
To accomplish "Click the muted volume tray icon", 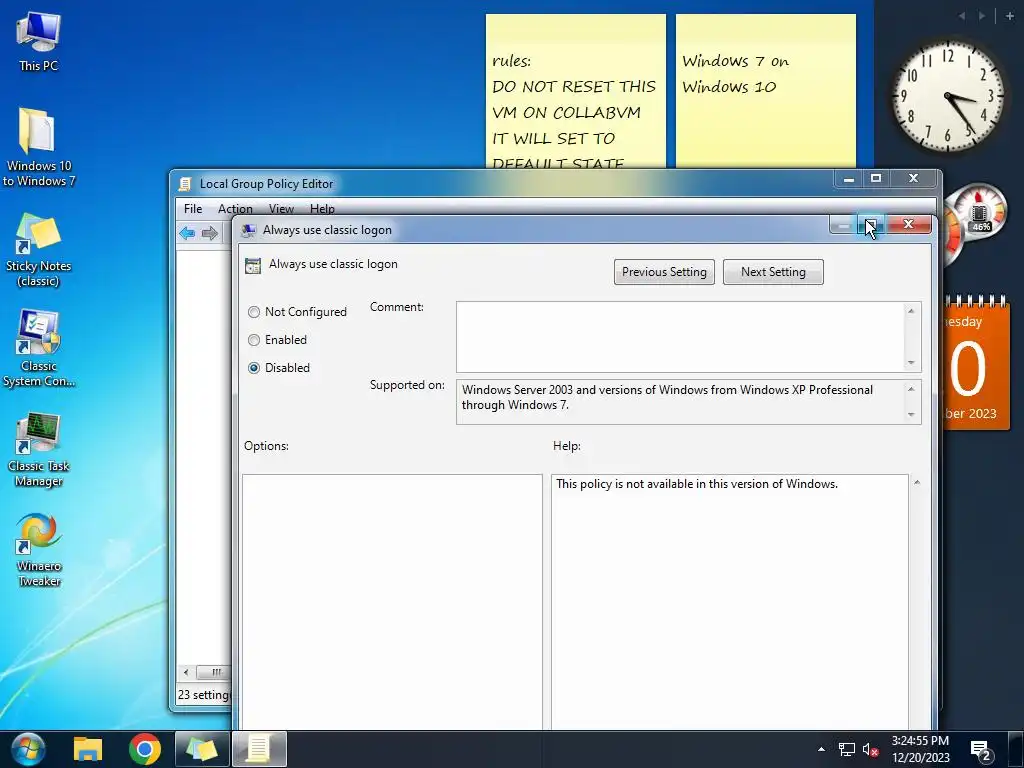I will tap(871, 750).
